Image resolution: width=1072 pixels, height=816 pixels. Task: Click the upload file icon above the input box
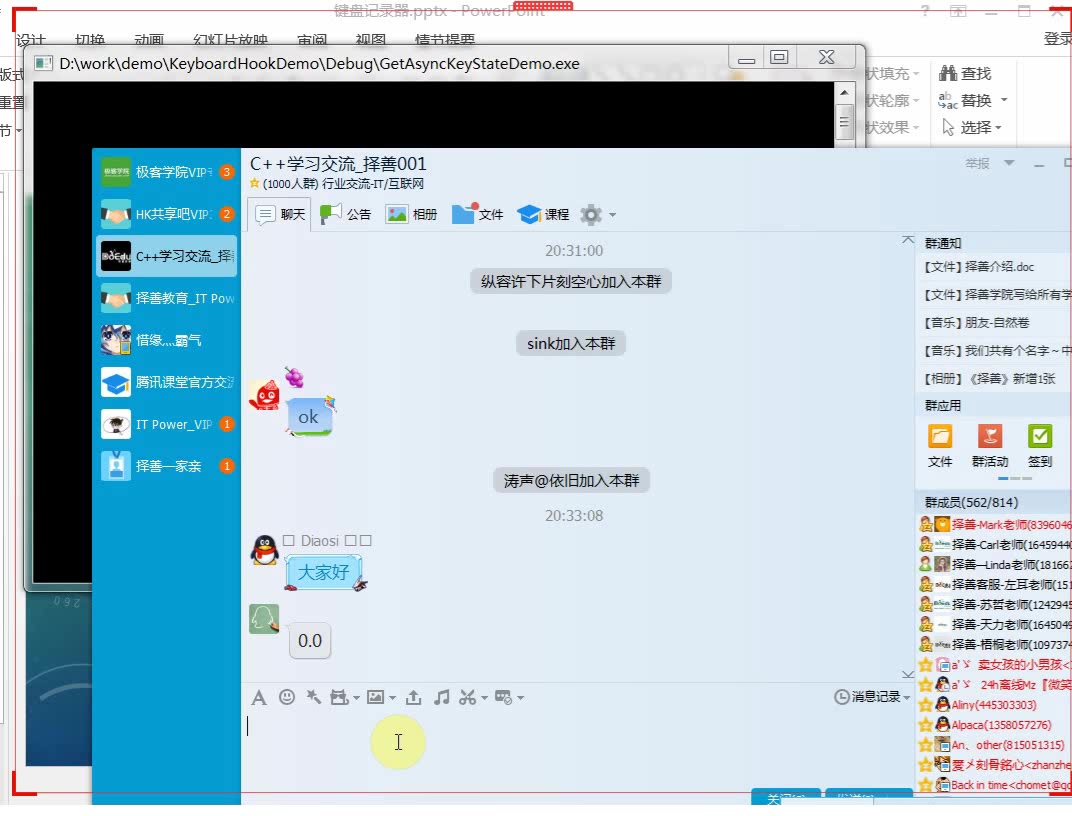[x=413, y=697]
